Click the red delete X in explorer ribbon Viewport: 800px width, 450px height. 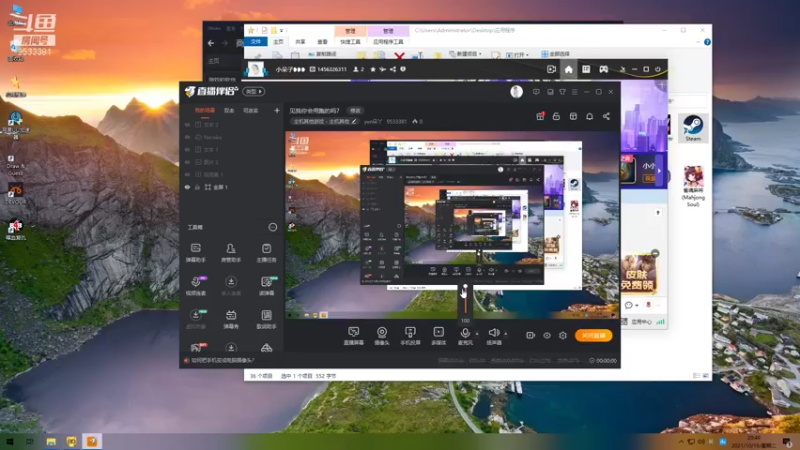[399, 56]
